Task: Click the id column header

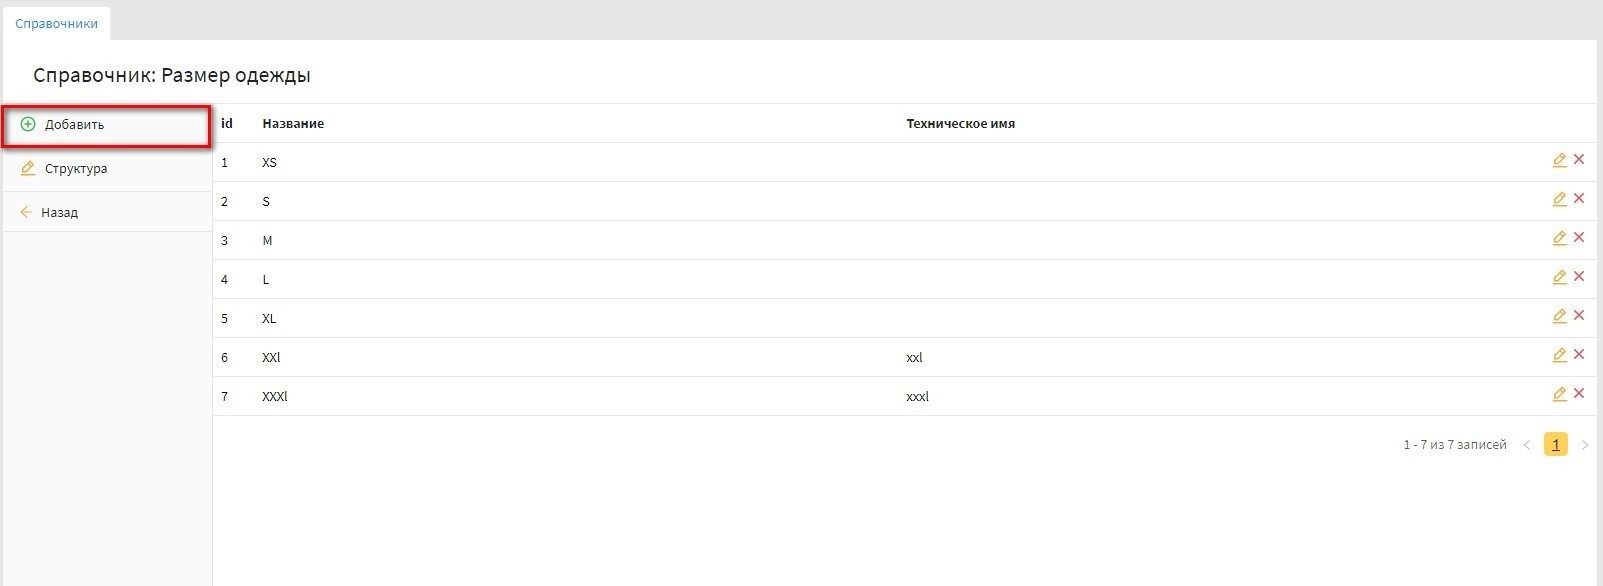Action: (x=227, y=124)
